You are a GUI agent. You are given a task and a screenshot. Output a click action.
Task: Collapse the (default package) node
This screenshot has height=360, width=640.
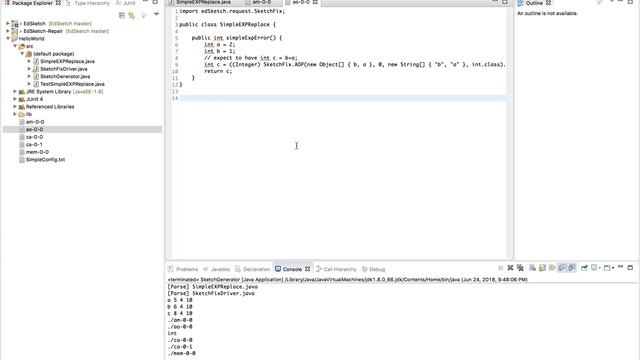tap(22, 53)
